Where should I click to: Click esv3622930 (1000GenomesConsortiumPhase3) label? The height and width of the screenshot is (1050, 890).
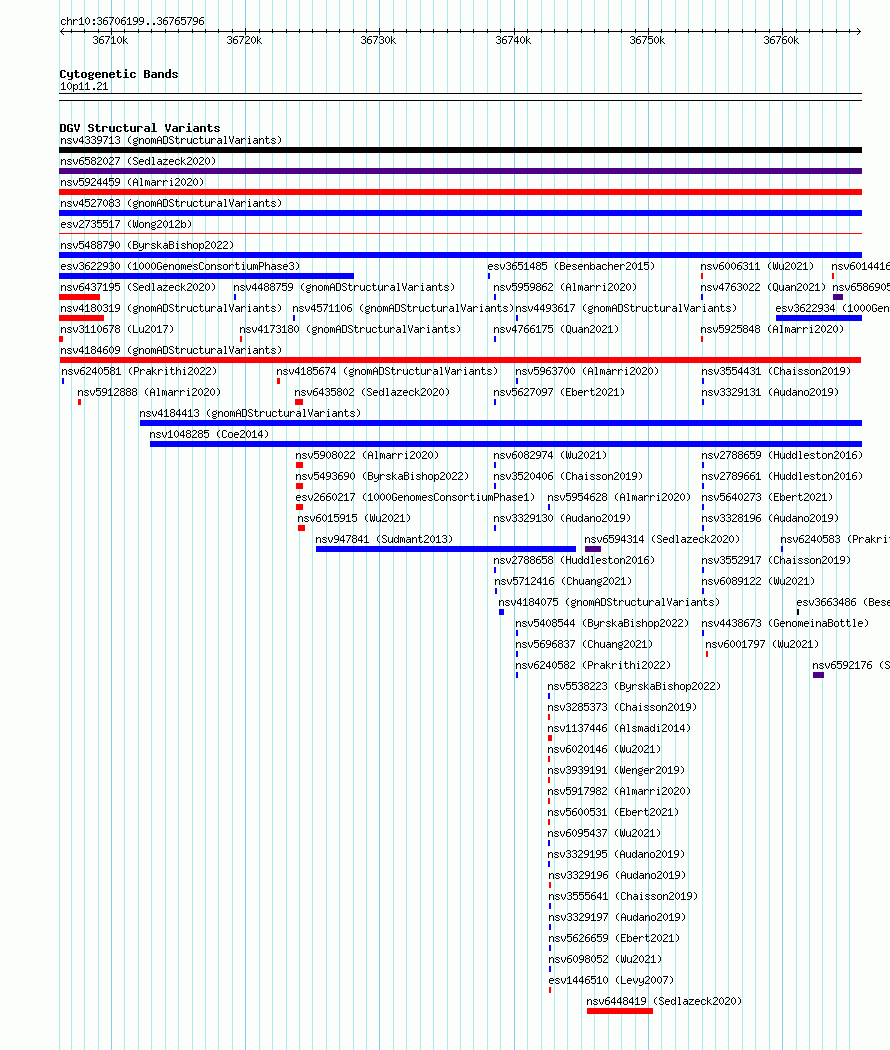(180, 266)
